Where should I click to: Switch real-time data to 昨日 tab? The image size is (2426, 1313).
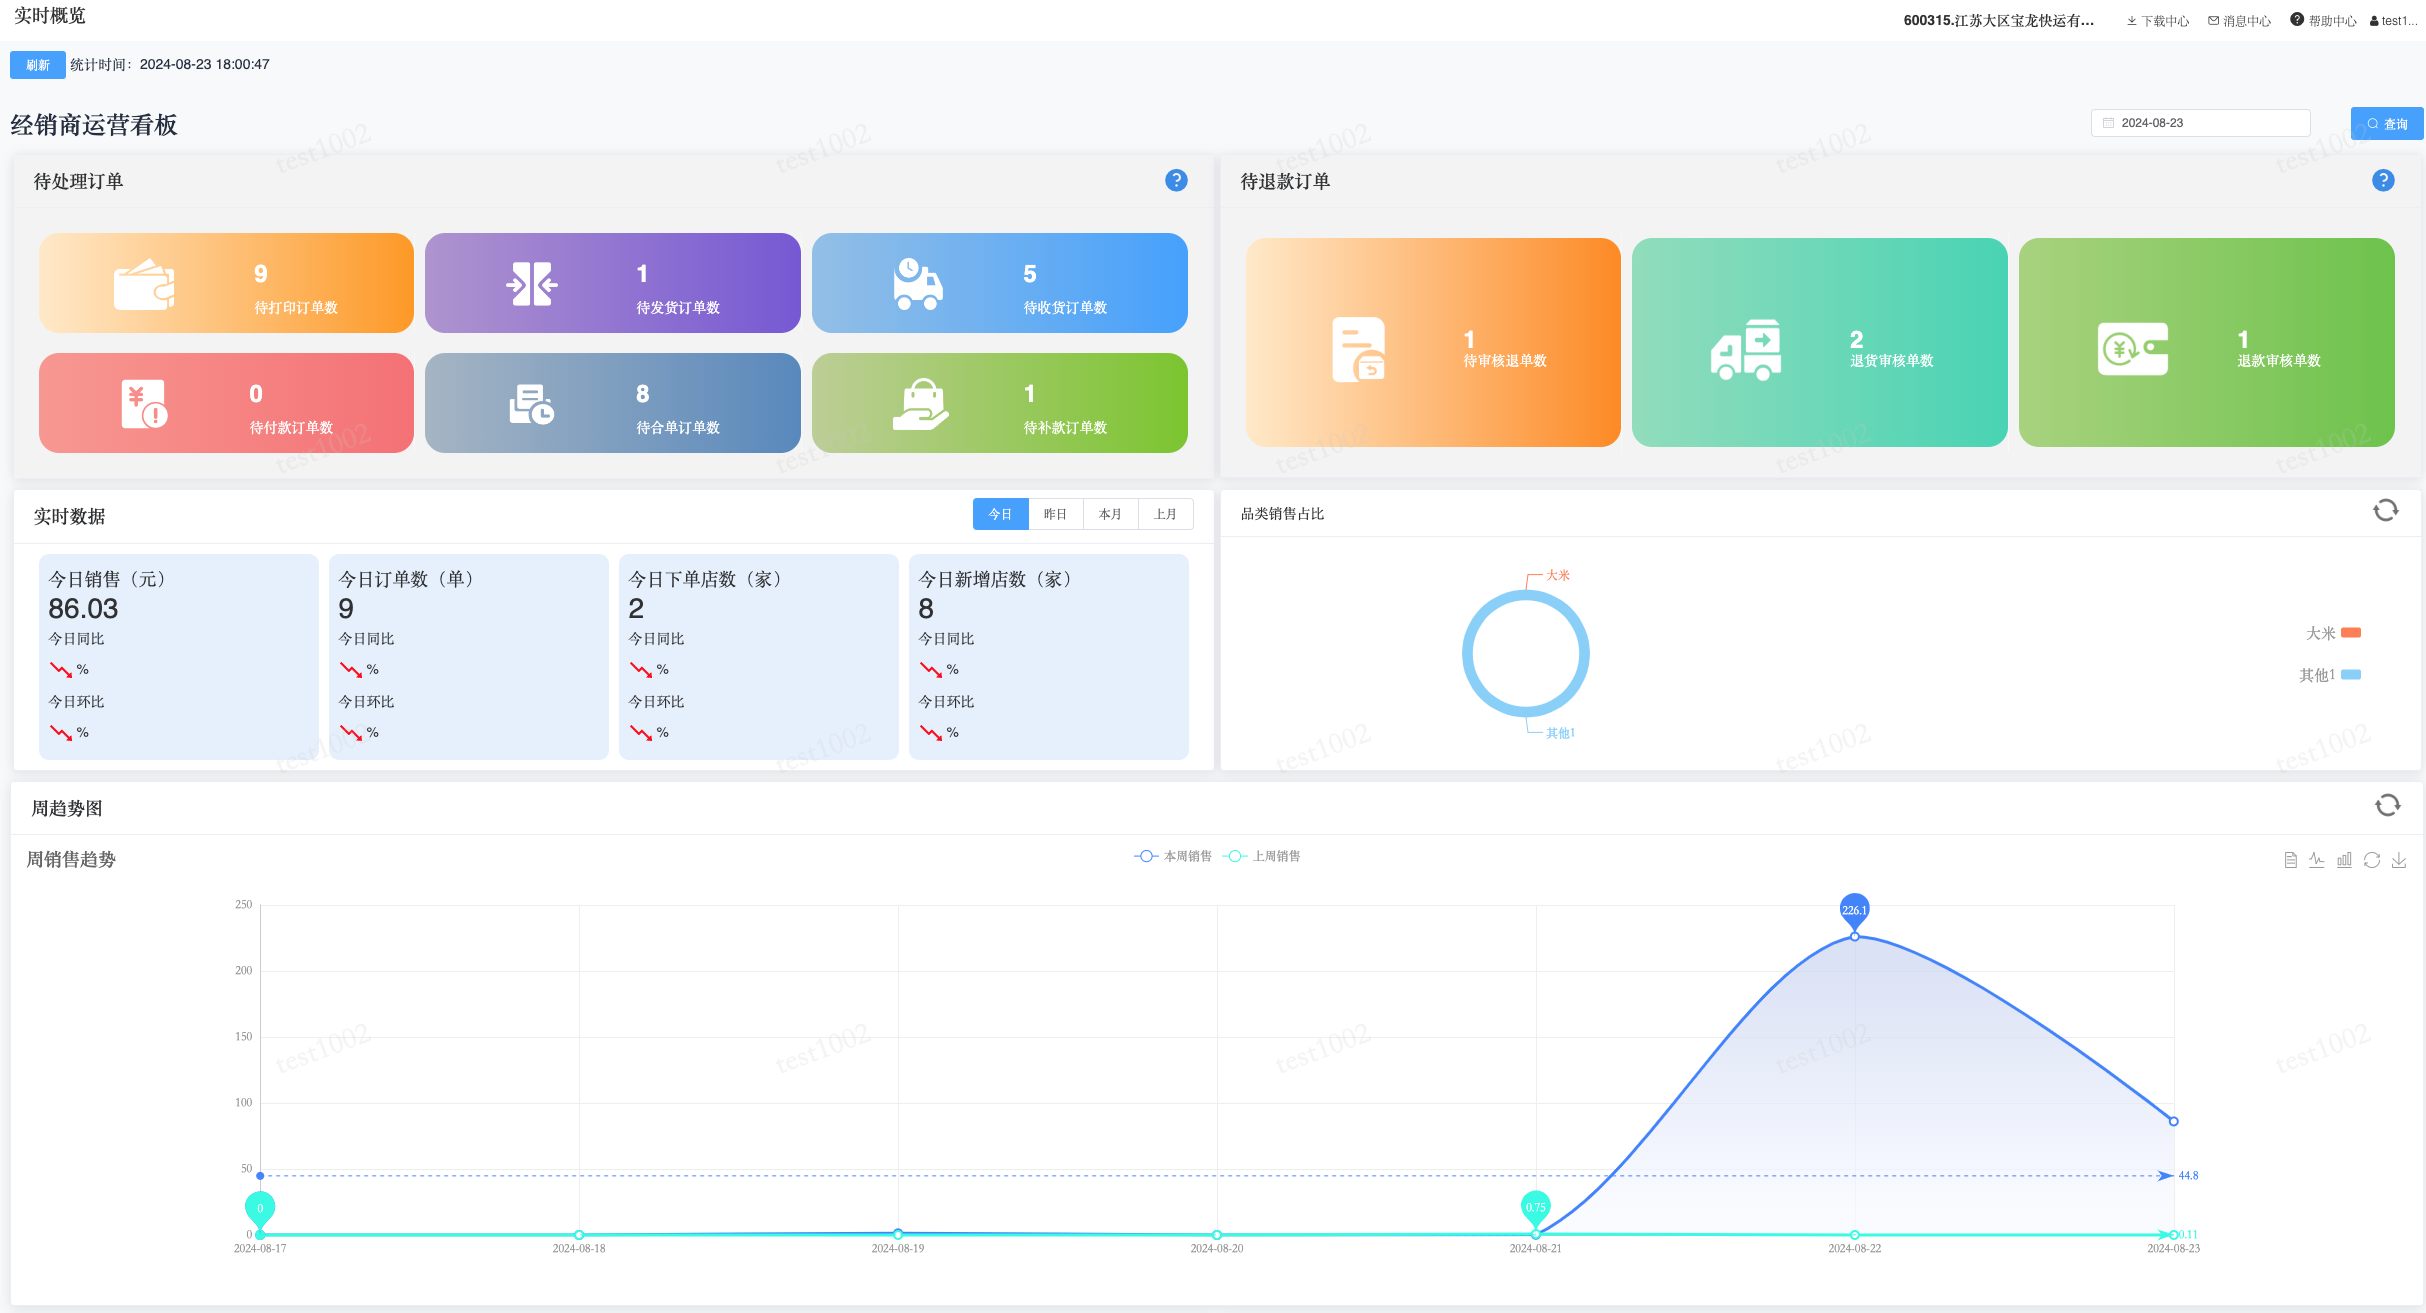click(x=1055, y=514)
